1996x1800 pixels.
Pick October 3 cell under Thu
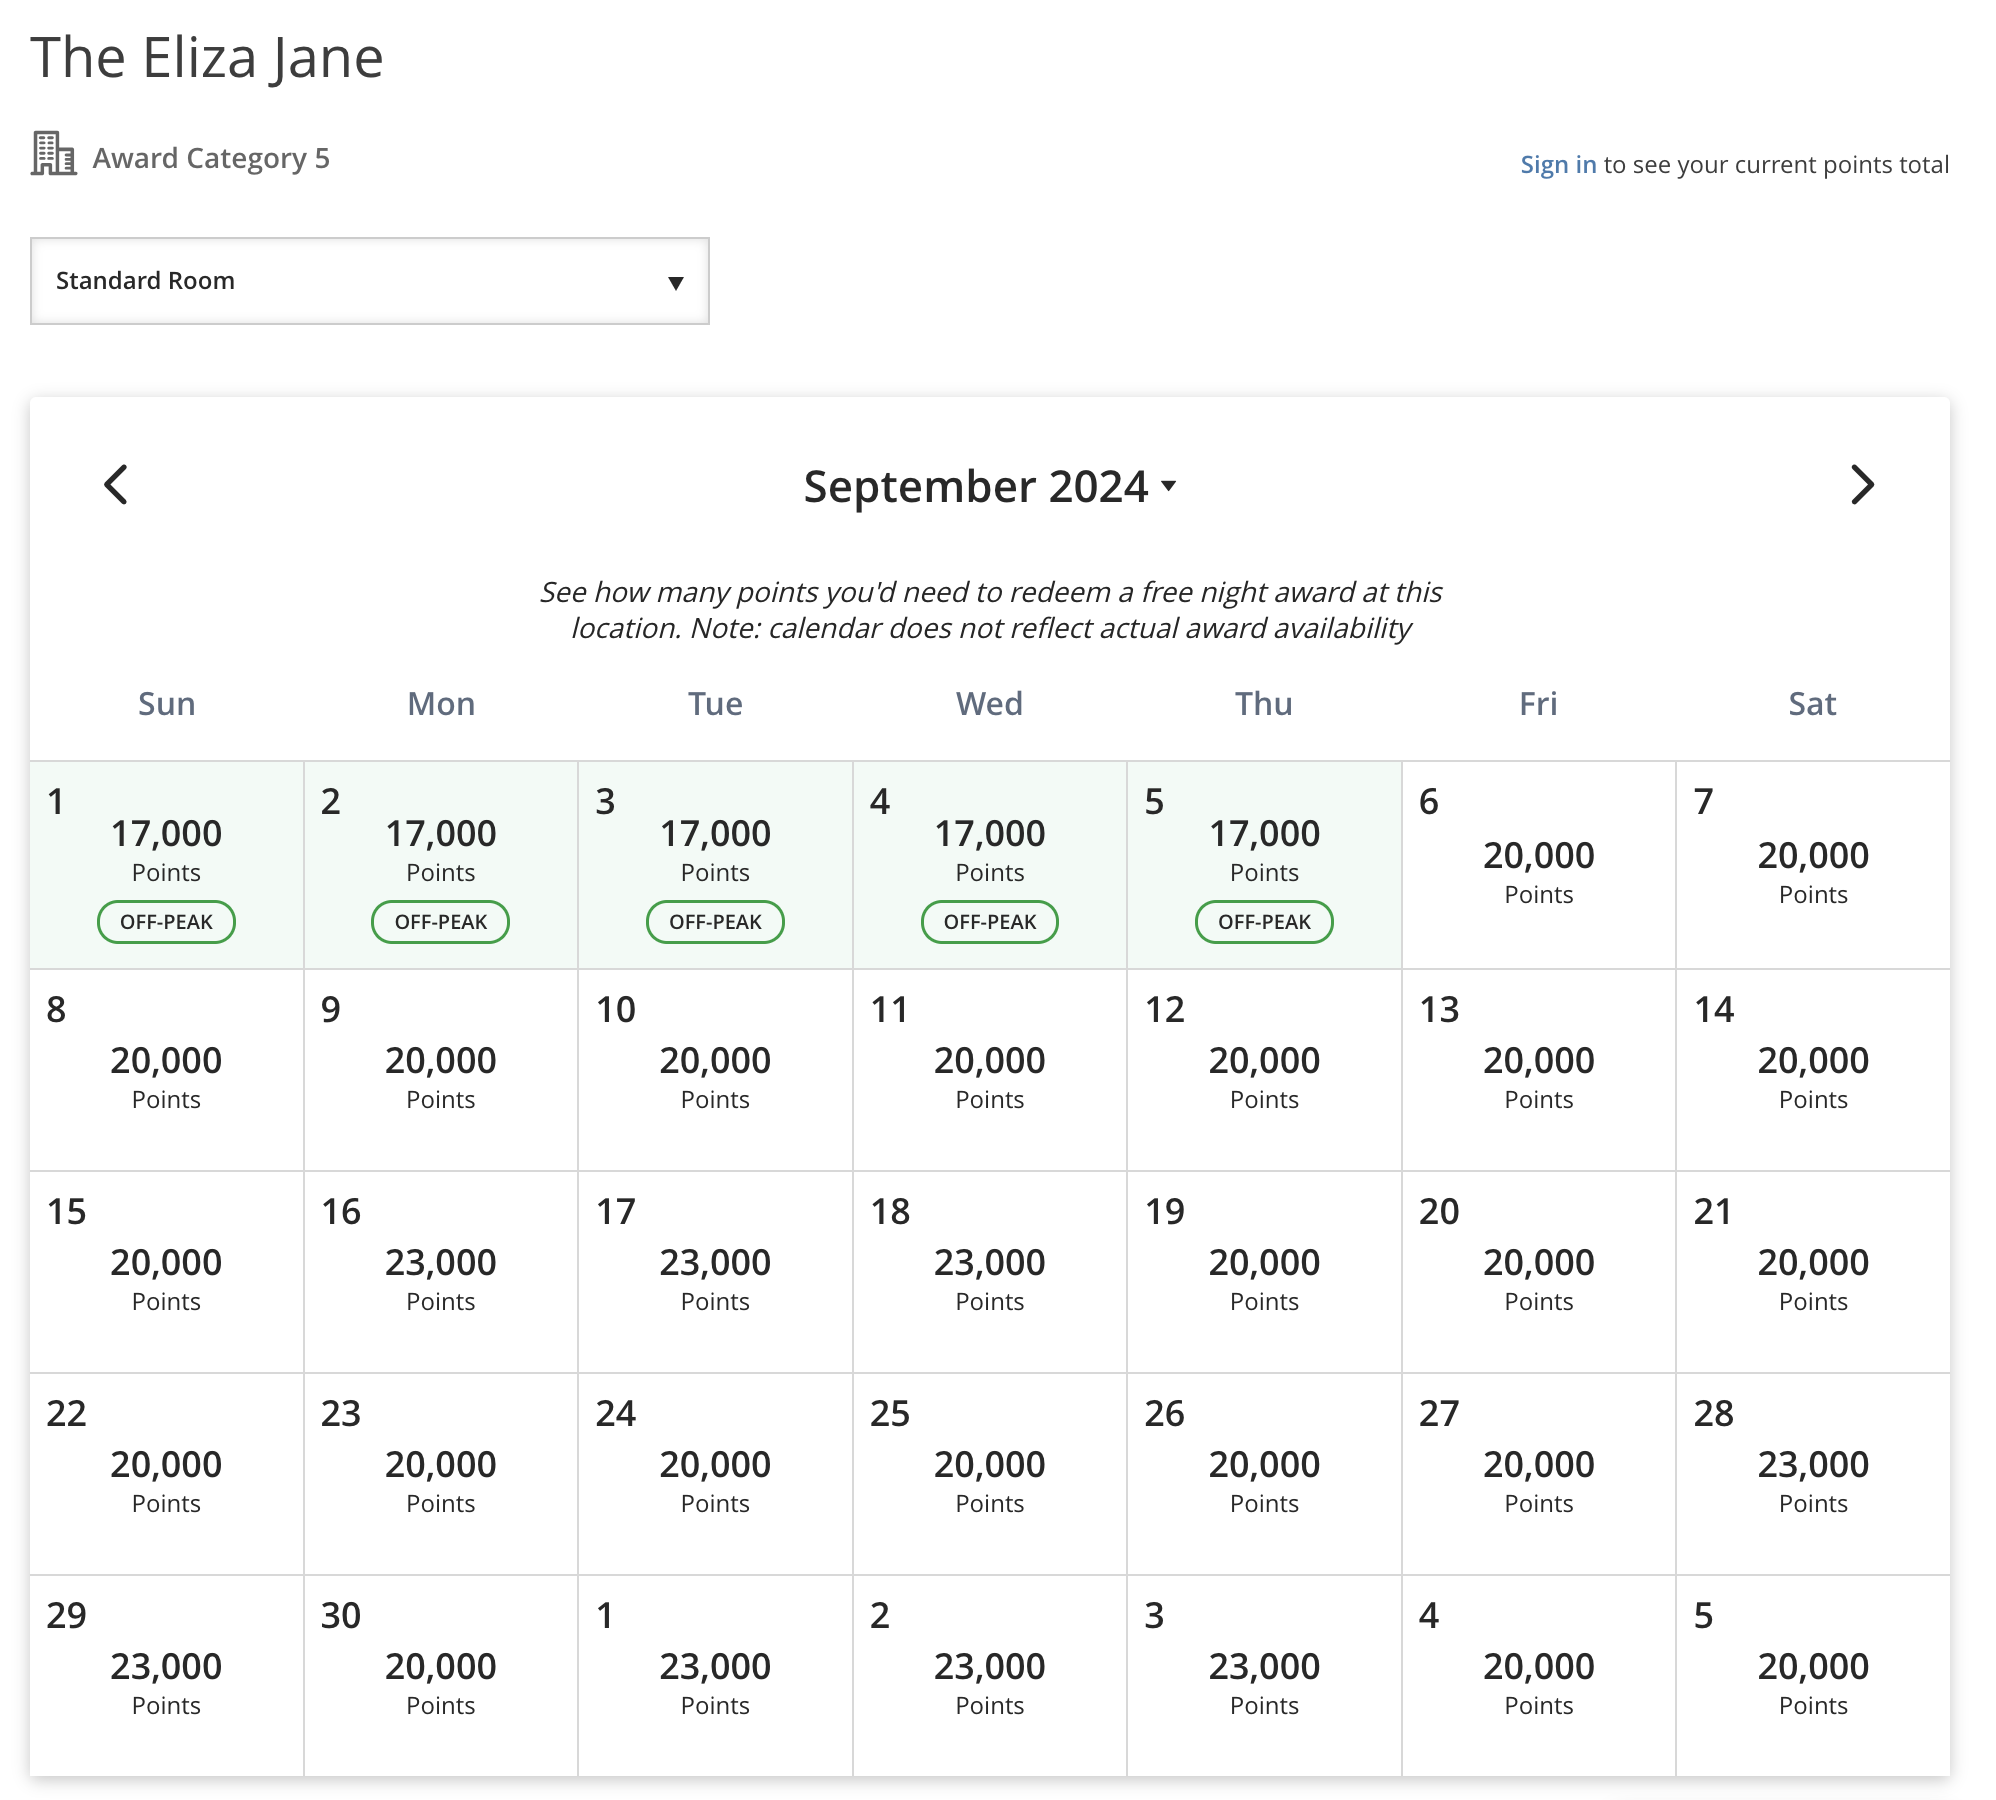(x=1265, y=1676)
